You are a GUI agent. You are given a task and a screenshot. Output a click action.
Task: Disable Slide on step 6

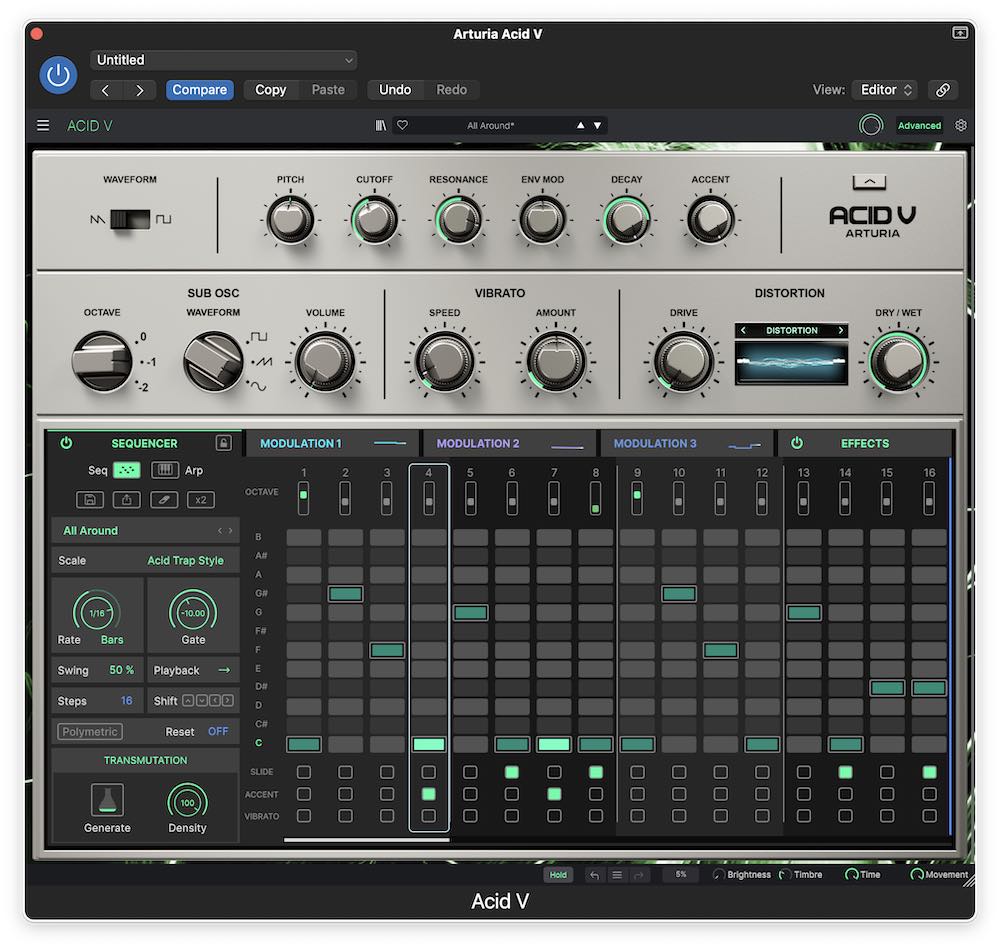[x=511, y=772]
